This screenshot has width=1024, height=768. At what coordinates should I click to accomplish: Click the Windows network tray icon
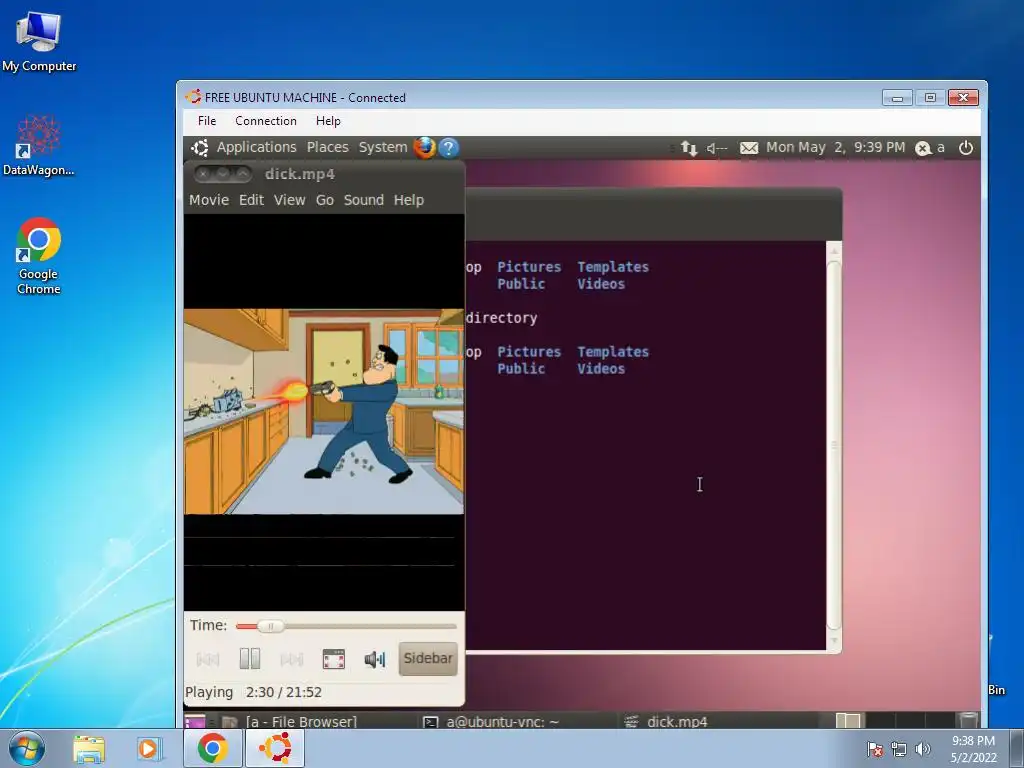point(899,749)
